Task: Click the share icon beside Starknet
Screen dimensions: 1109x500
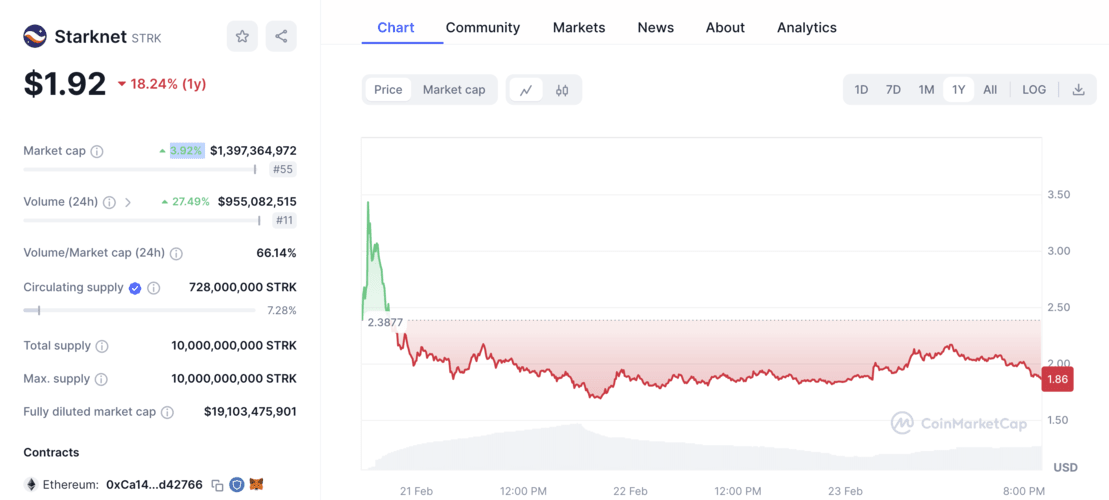Action: click(x=281, y=37)
